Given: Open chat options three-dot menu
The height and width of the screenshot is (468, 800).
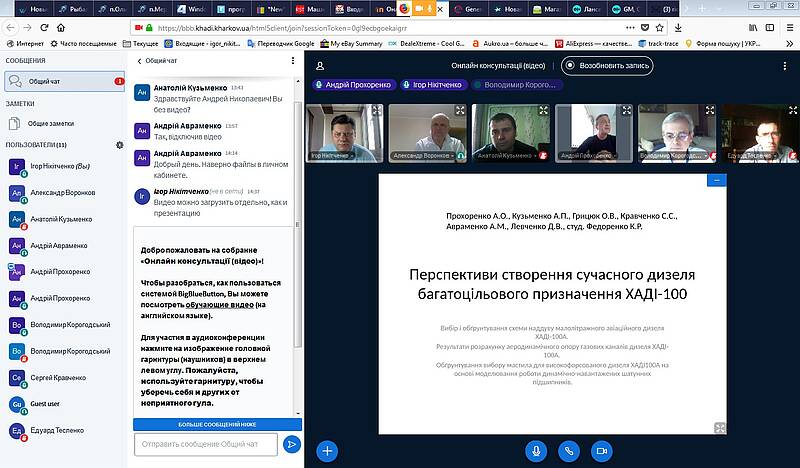Looking at the screenshot, I should pos(292,61).
